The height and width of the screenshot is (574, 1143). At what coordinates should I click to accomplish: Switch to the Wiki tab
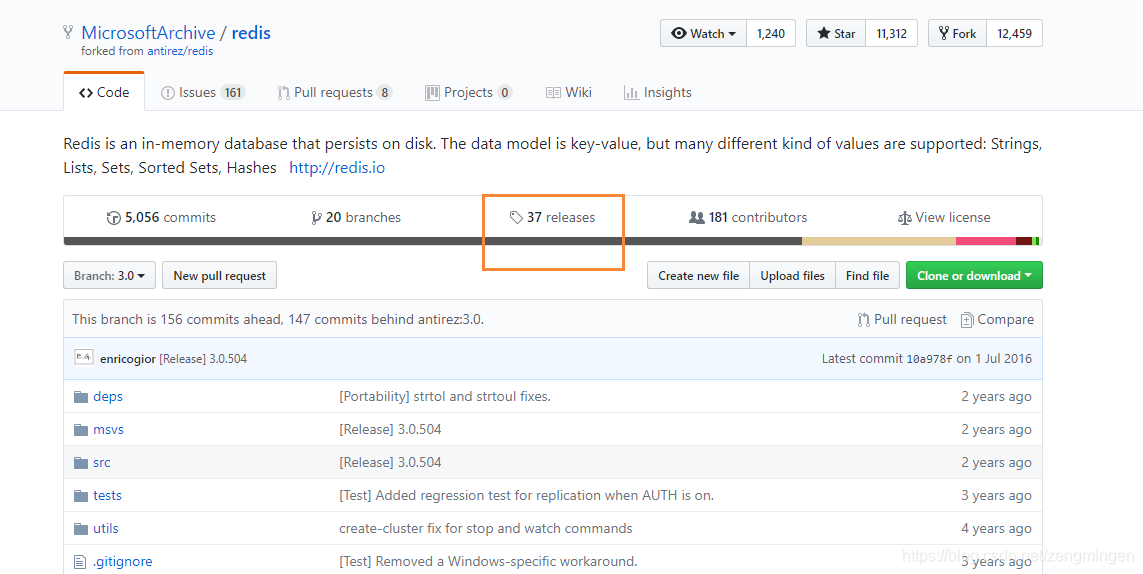click(x=569, y=93)
